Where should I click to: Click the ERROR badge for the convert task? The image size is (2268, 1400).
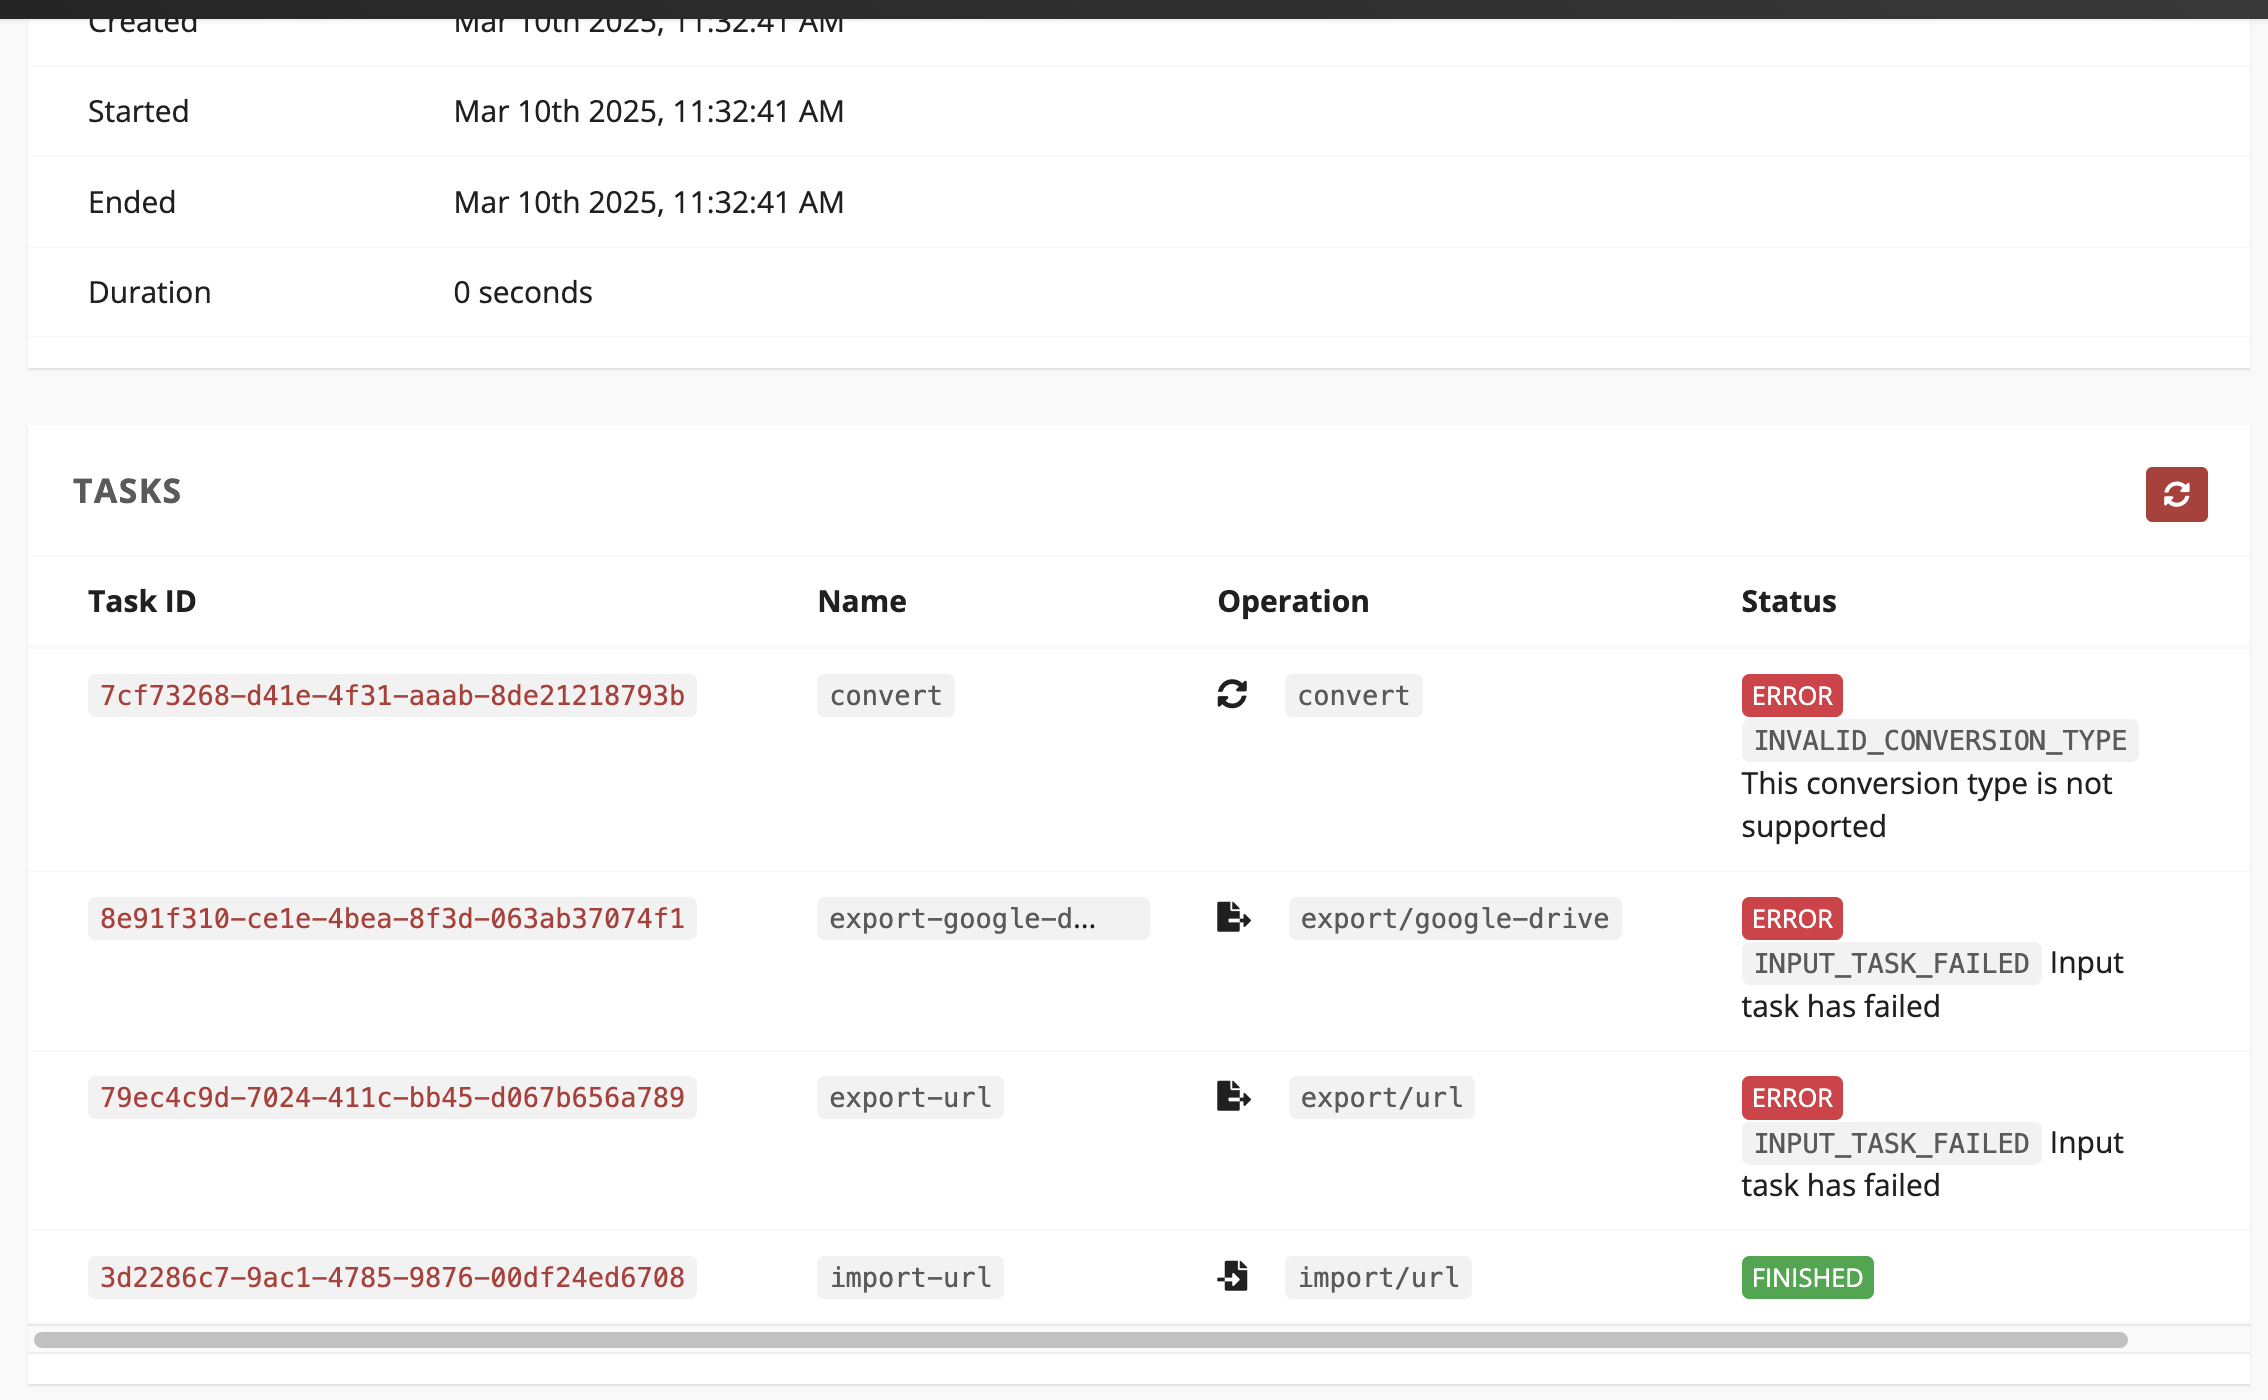coord(1791,695)
